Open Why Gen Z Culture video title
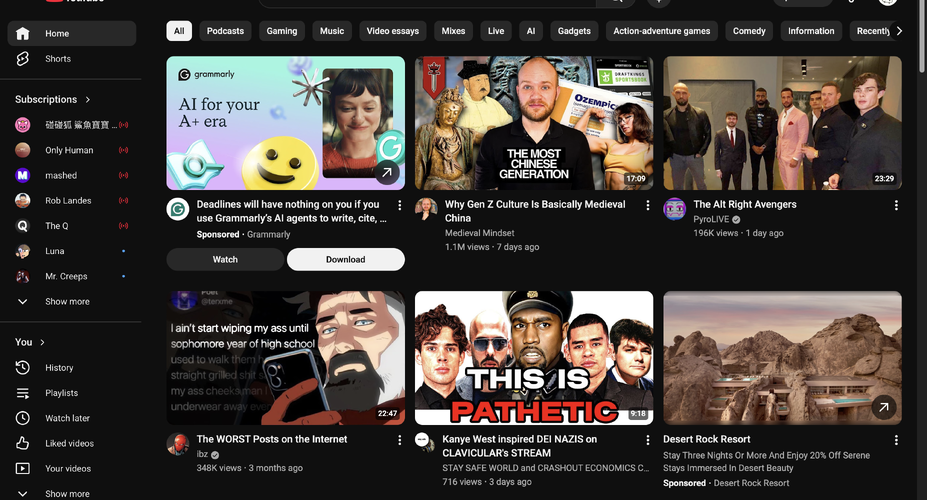This screenshot has height=500, width=927. click(535, 211)
